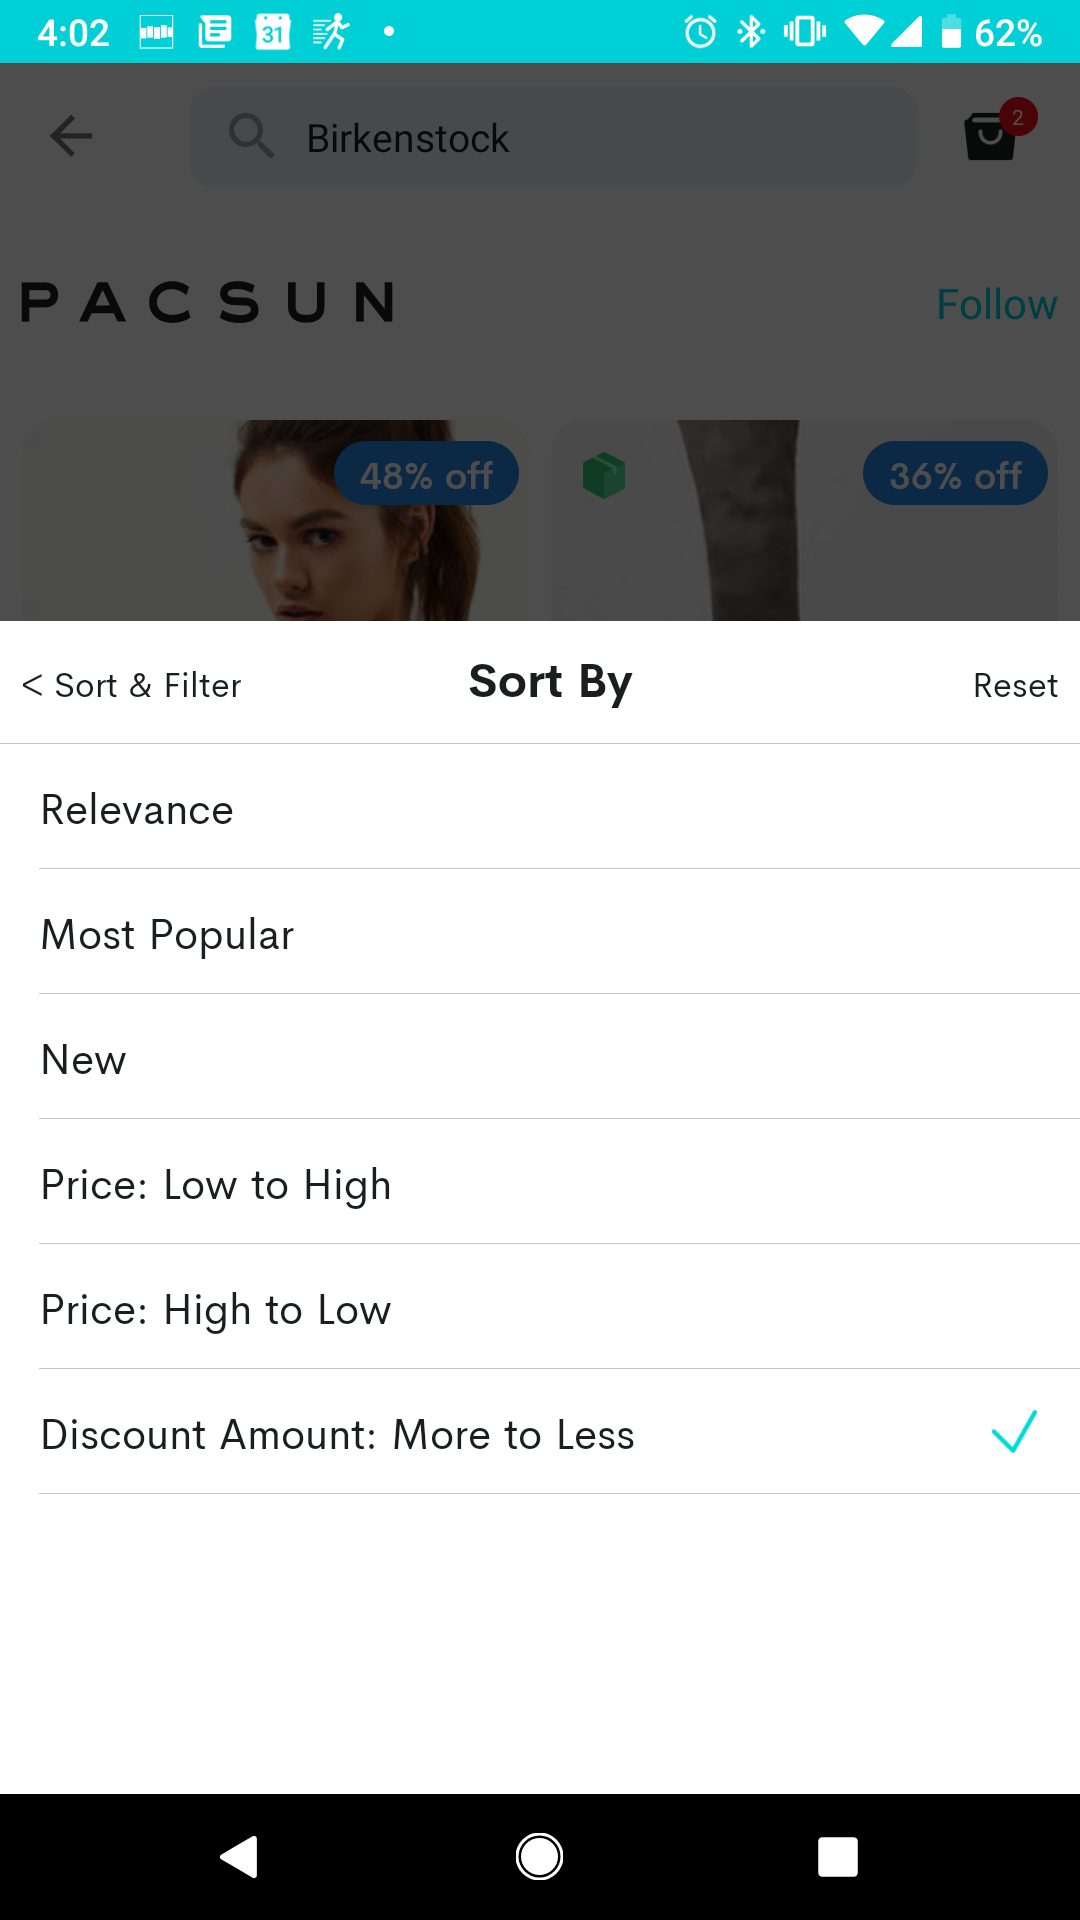Follow the PacSun brand

(996, 305)
